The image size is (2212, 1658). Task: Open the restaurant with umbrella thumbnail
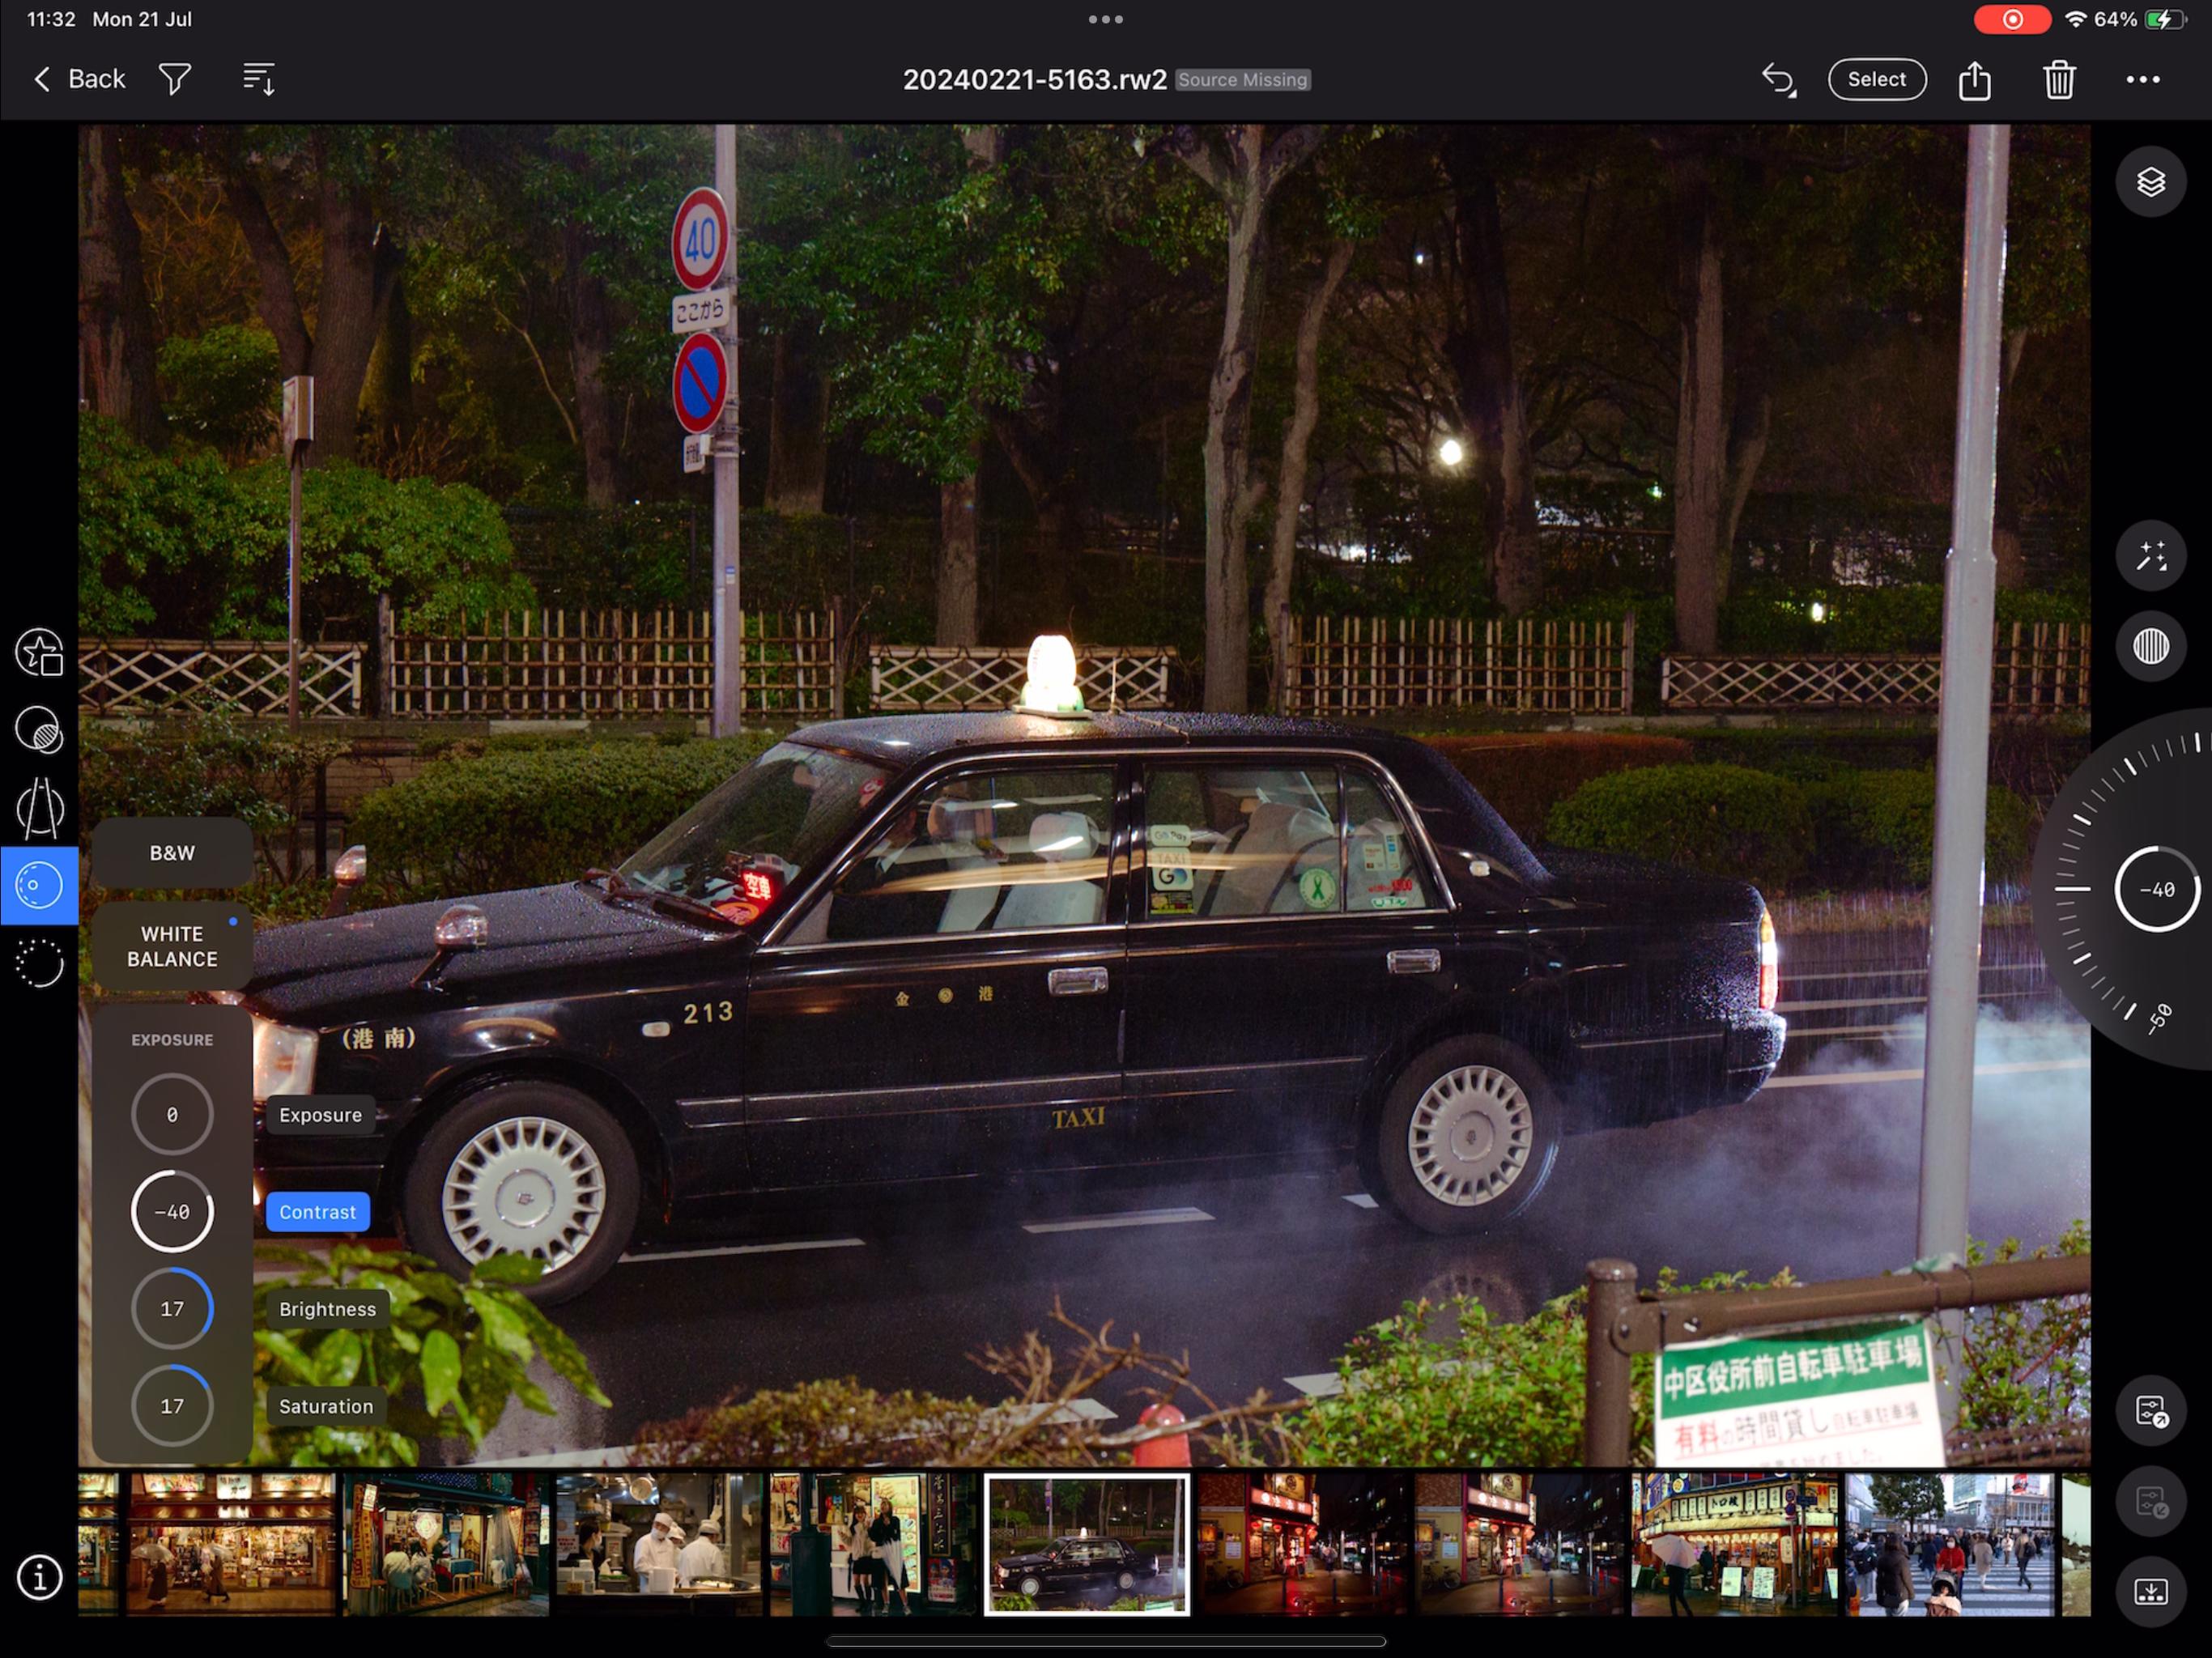(1734, 1543)
